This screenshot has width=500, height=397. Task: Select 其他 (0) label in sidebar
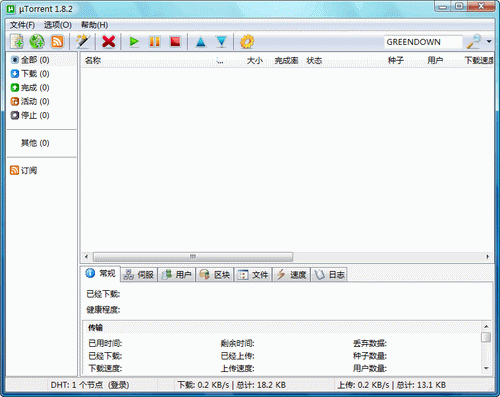(x=35, y=143)
